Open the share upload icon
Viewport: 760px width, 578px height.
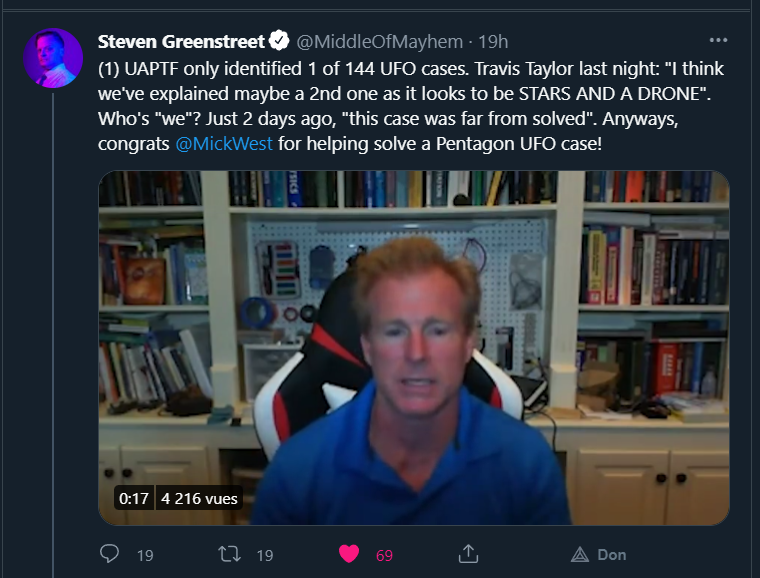[468, 554]
